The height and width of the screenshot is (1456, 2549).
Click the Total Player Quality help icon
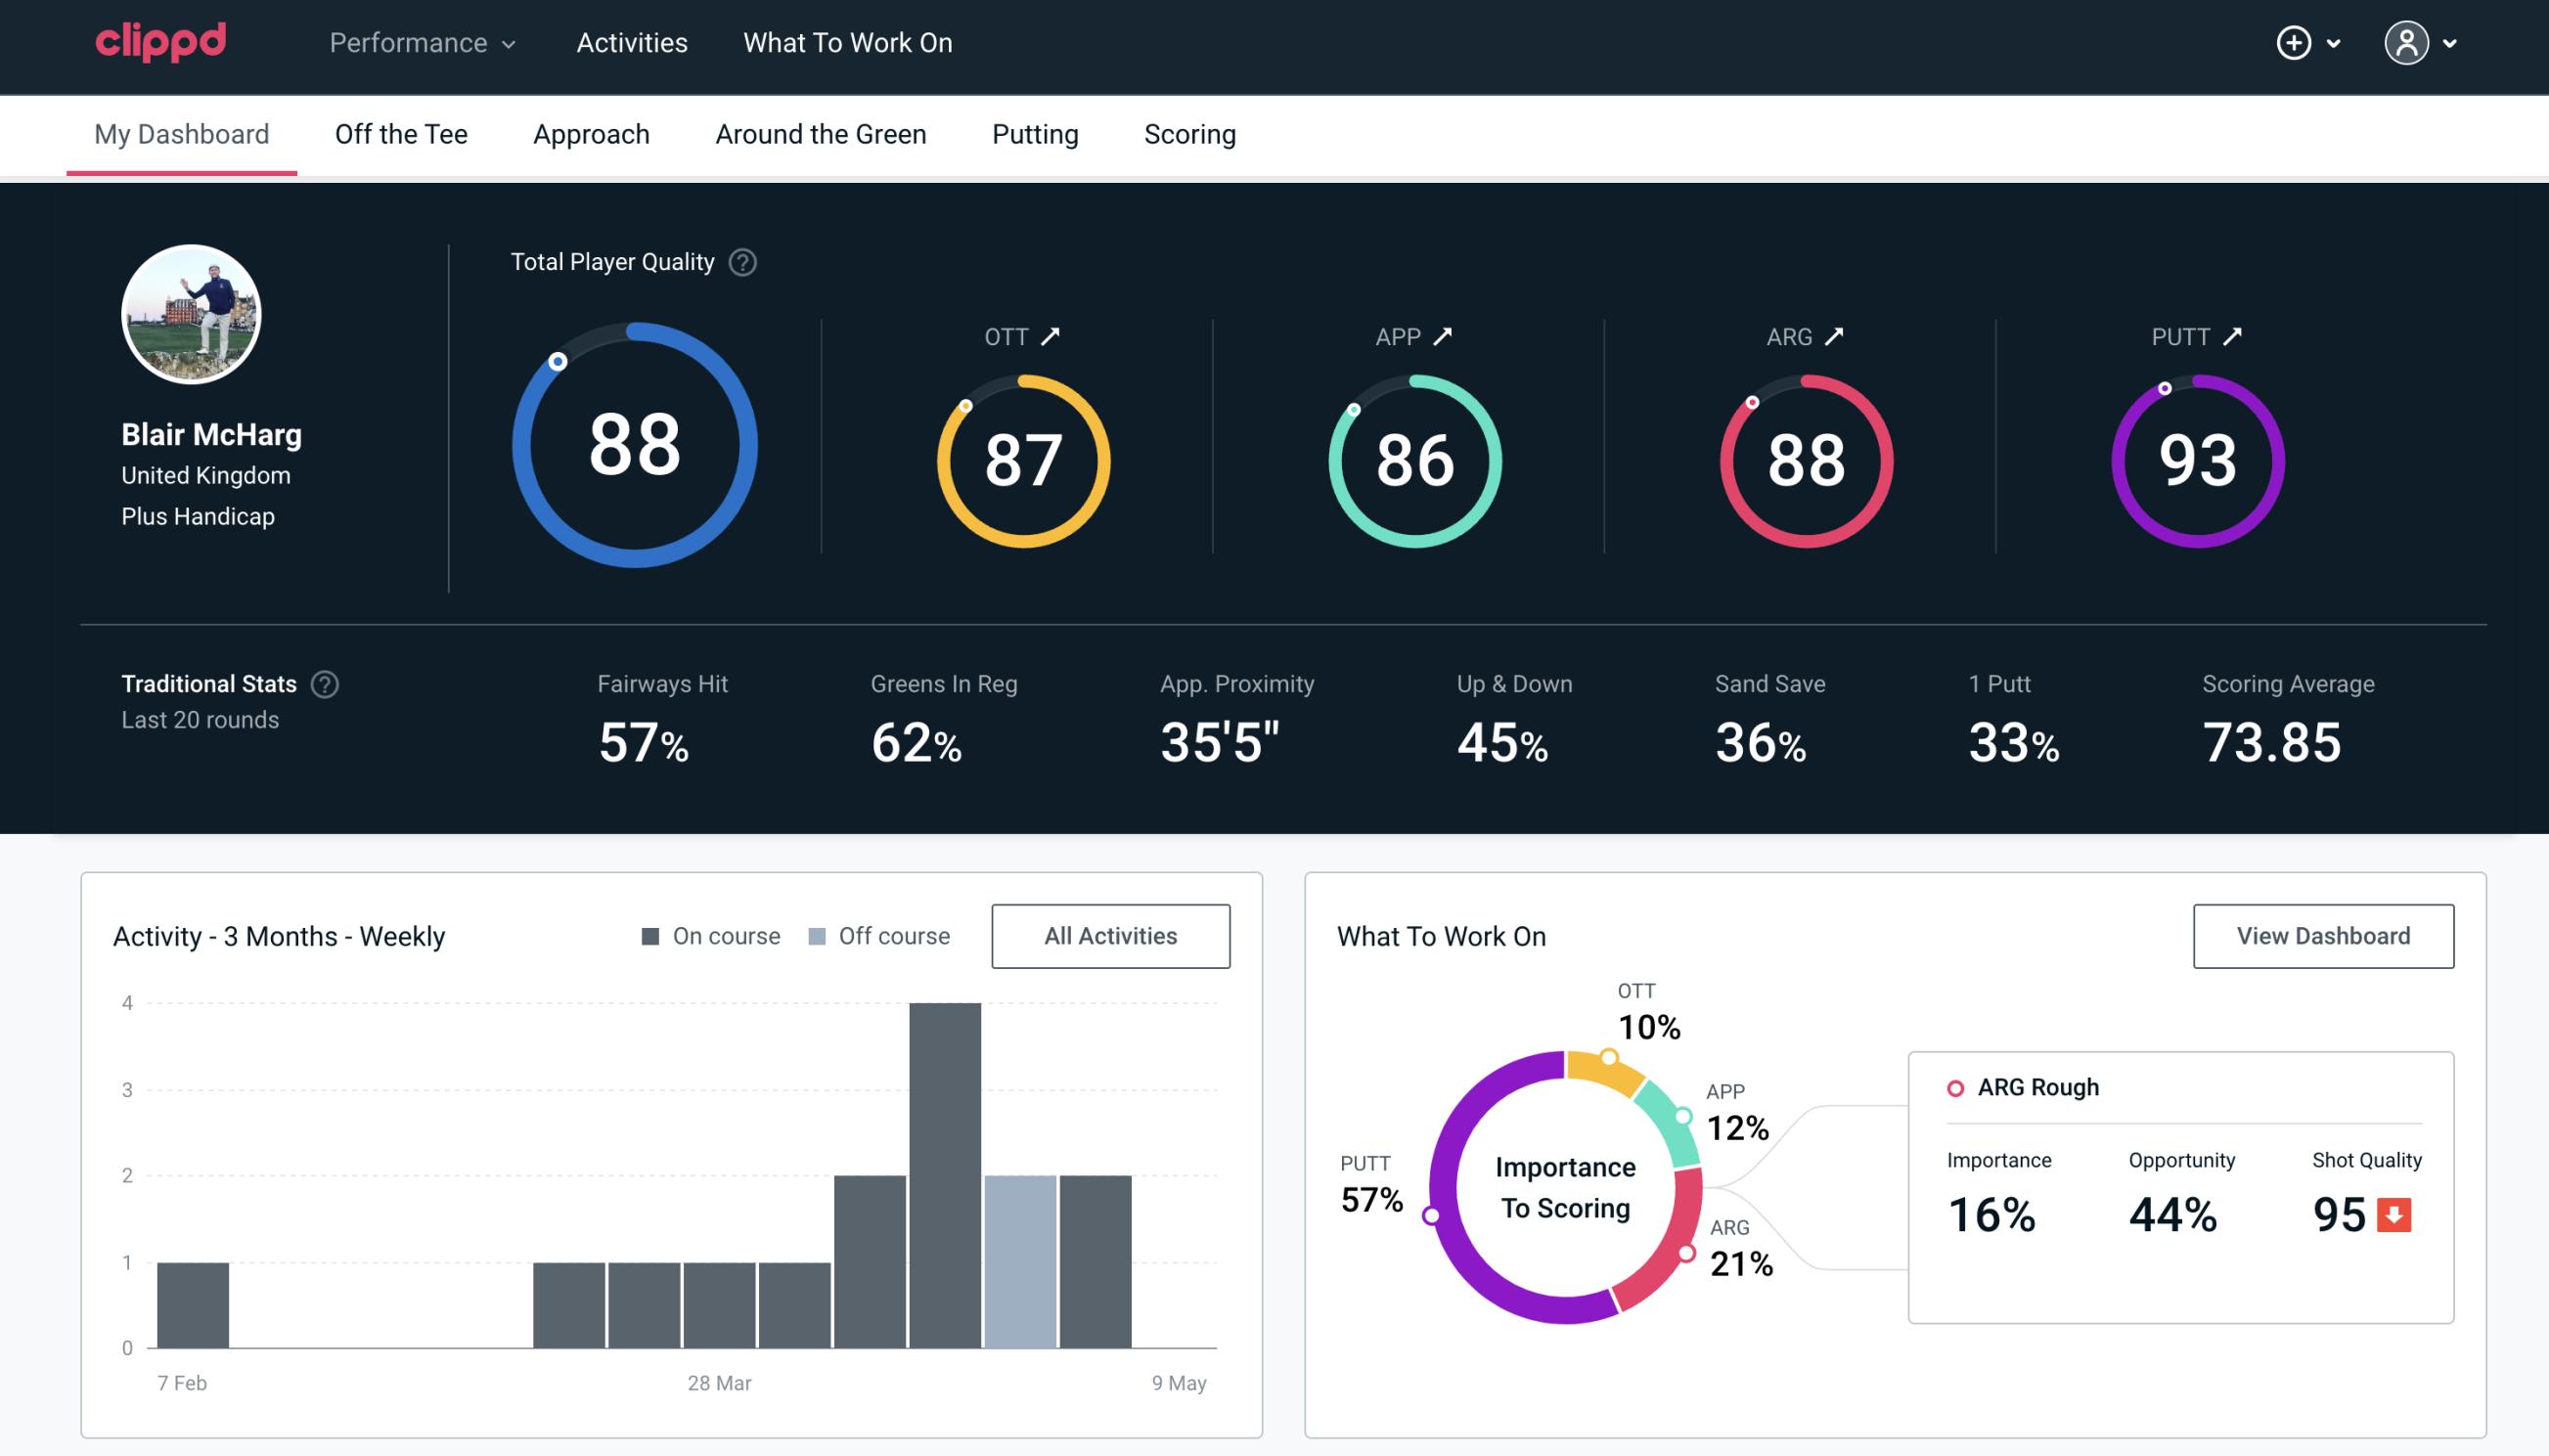740,262
